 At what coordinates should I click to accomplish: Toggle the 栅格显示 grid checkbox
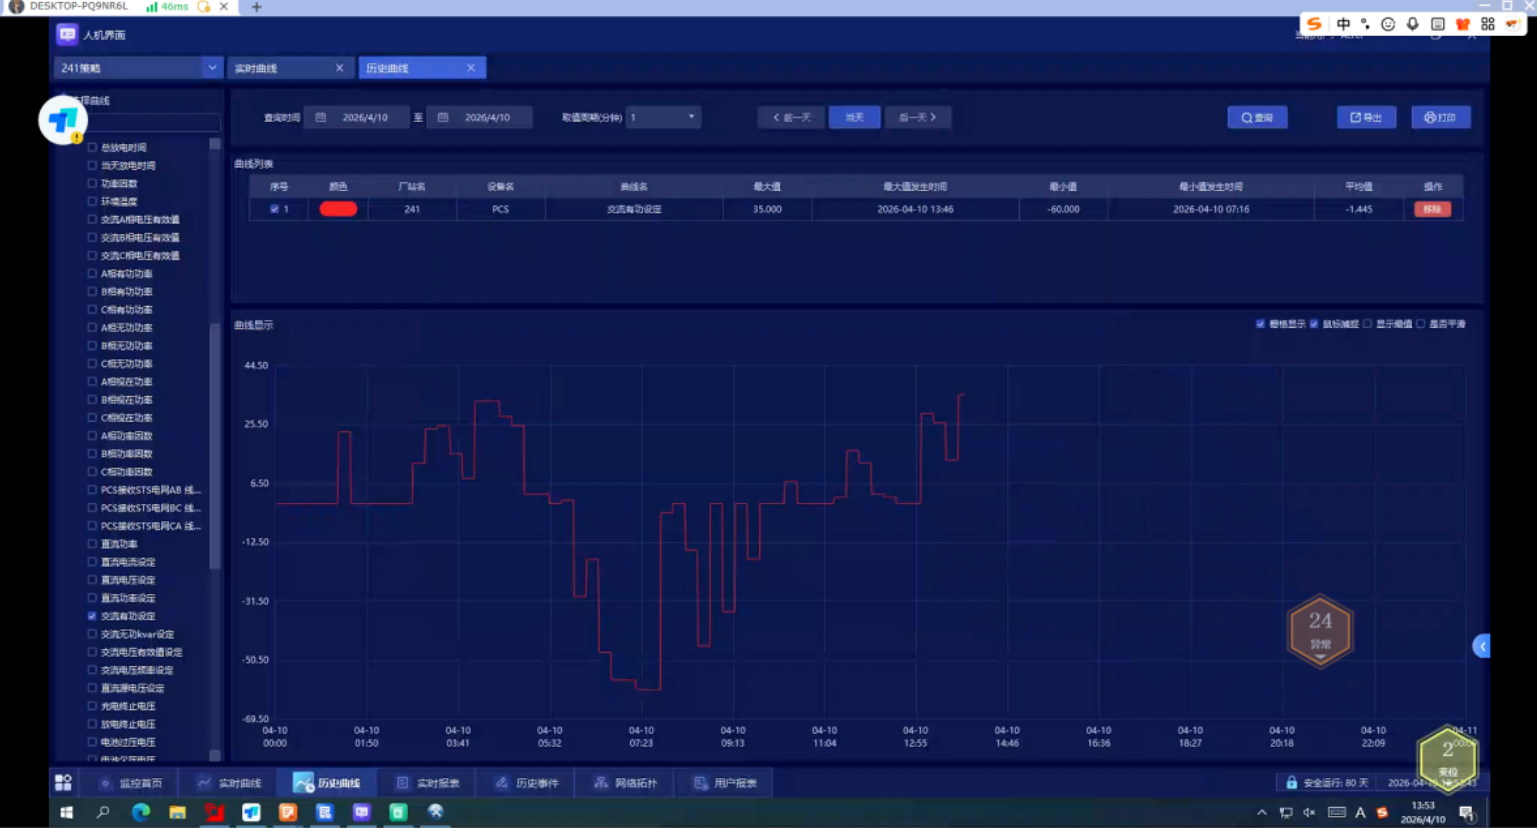tap(1260, 324)
